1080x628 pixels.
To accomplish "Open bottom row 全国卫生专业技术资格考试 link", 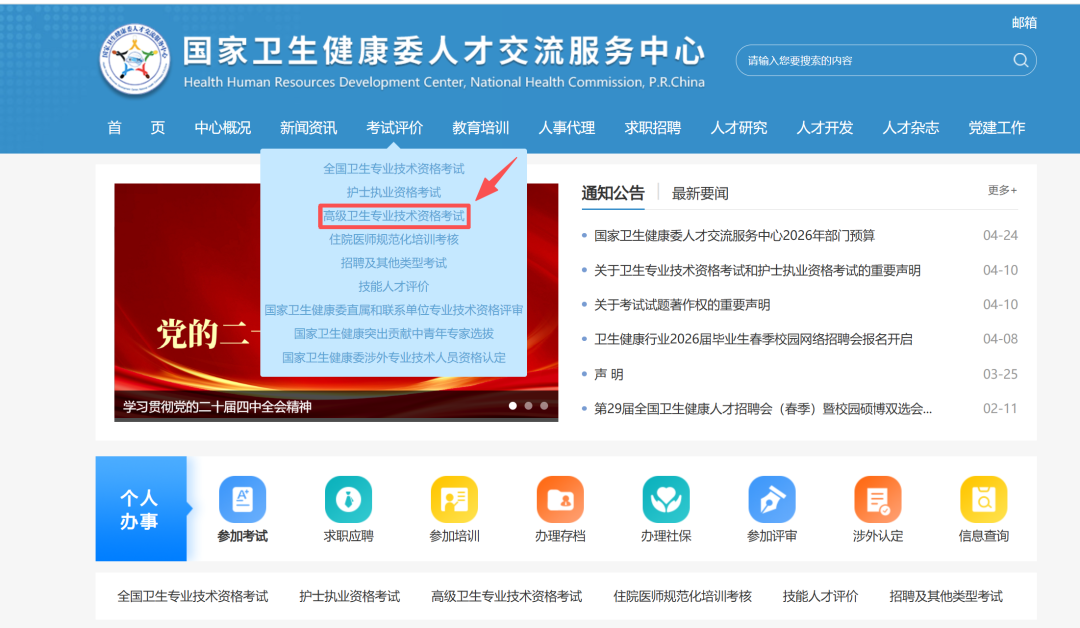I will 193,596.
